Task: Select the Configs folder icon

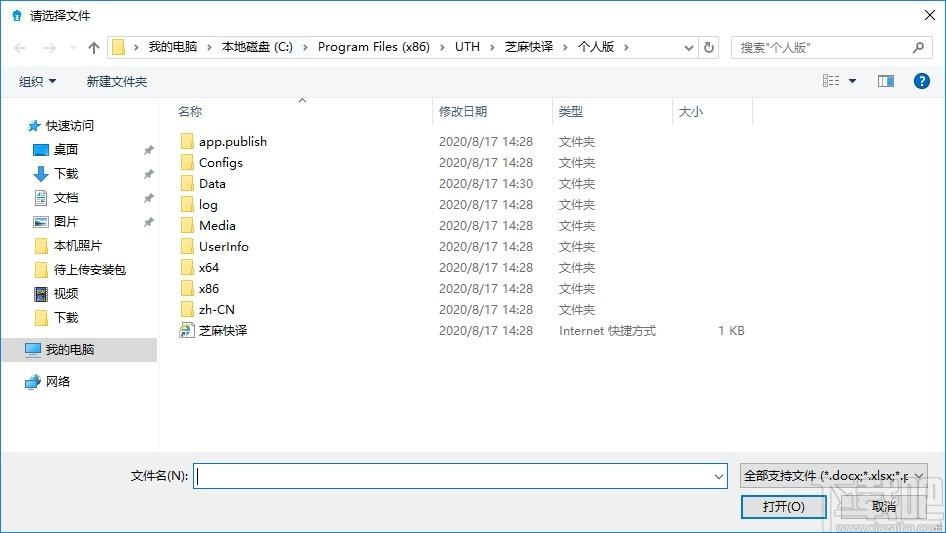Action: 187,162
